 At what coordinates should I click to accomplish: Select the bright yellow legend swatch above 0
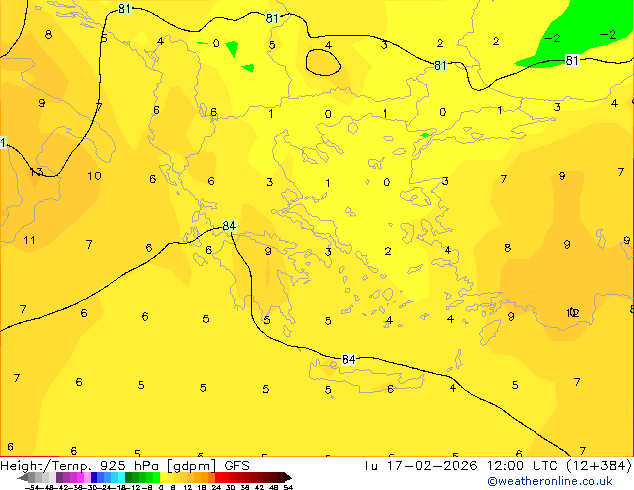pyautogui.click(x=163, y=477)
